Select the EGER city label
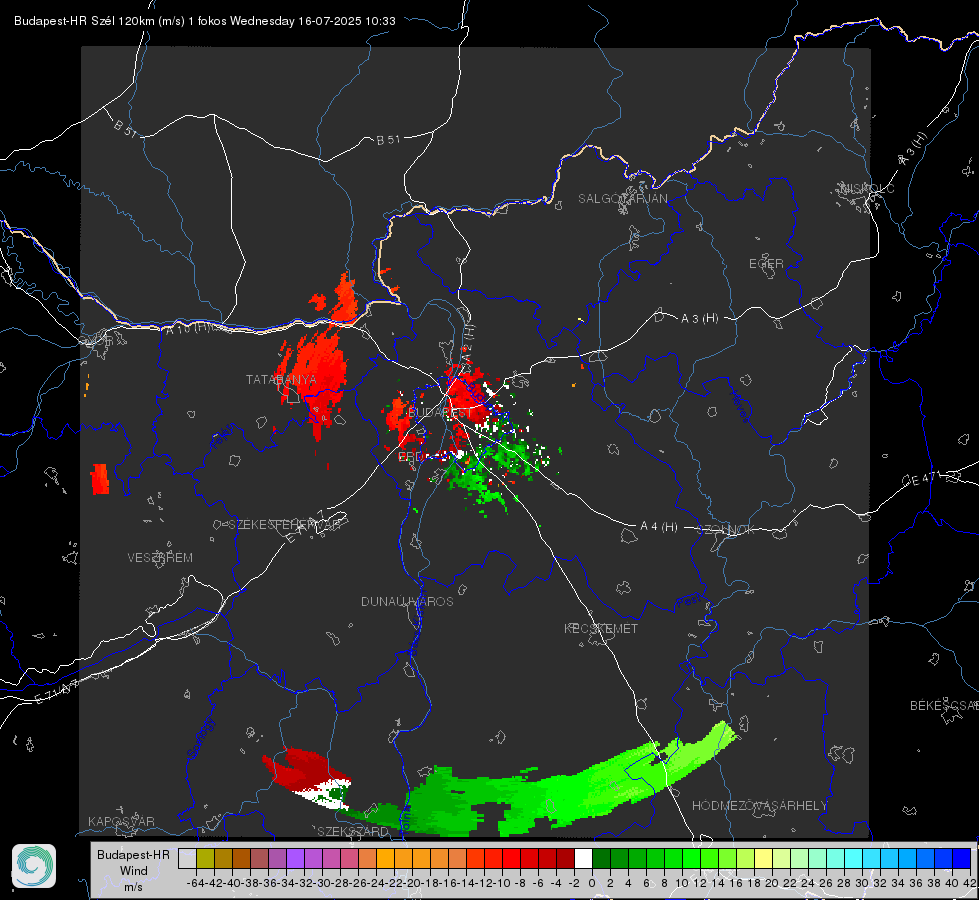Screen dimensions: 979x900 [x=766, y=264]
